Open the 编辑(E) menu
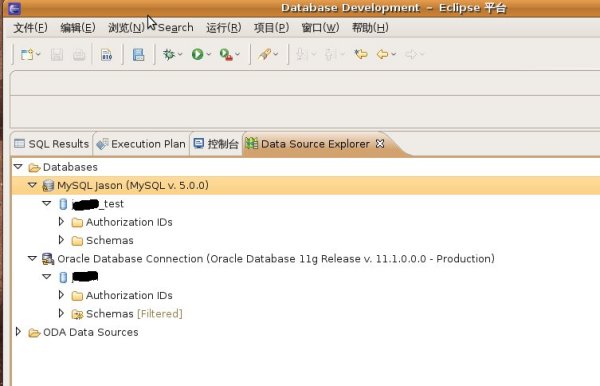The image size is (600, 386). point(78,28)
